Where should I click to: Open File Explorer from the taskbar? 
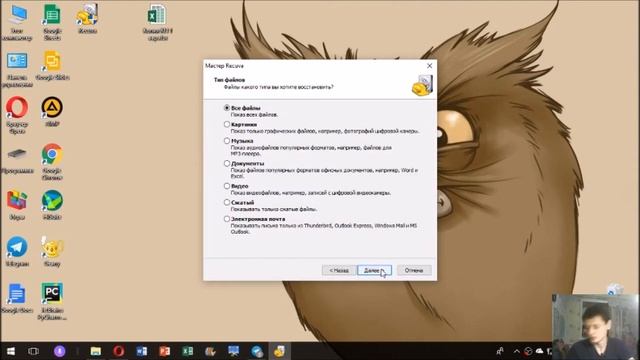pos(96,351)
